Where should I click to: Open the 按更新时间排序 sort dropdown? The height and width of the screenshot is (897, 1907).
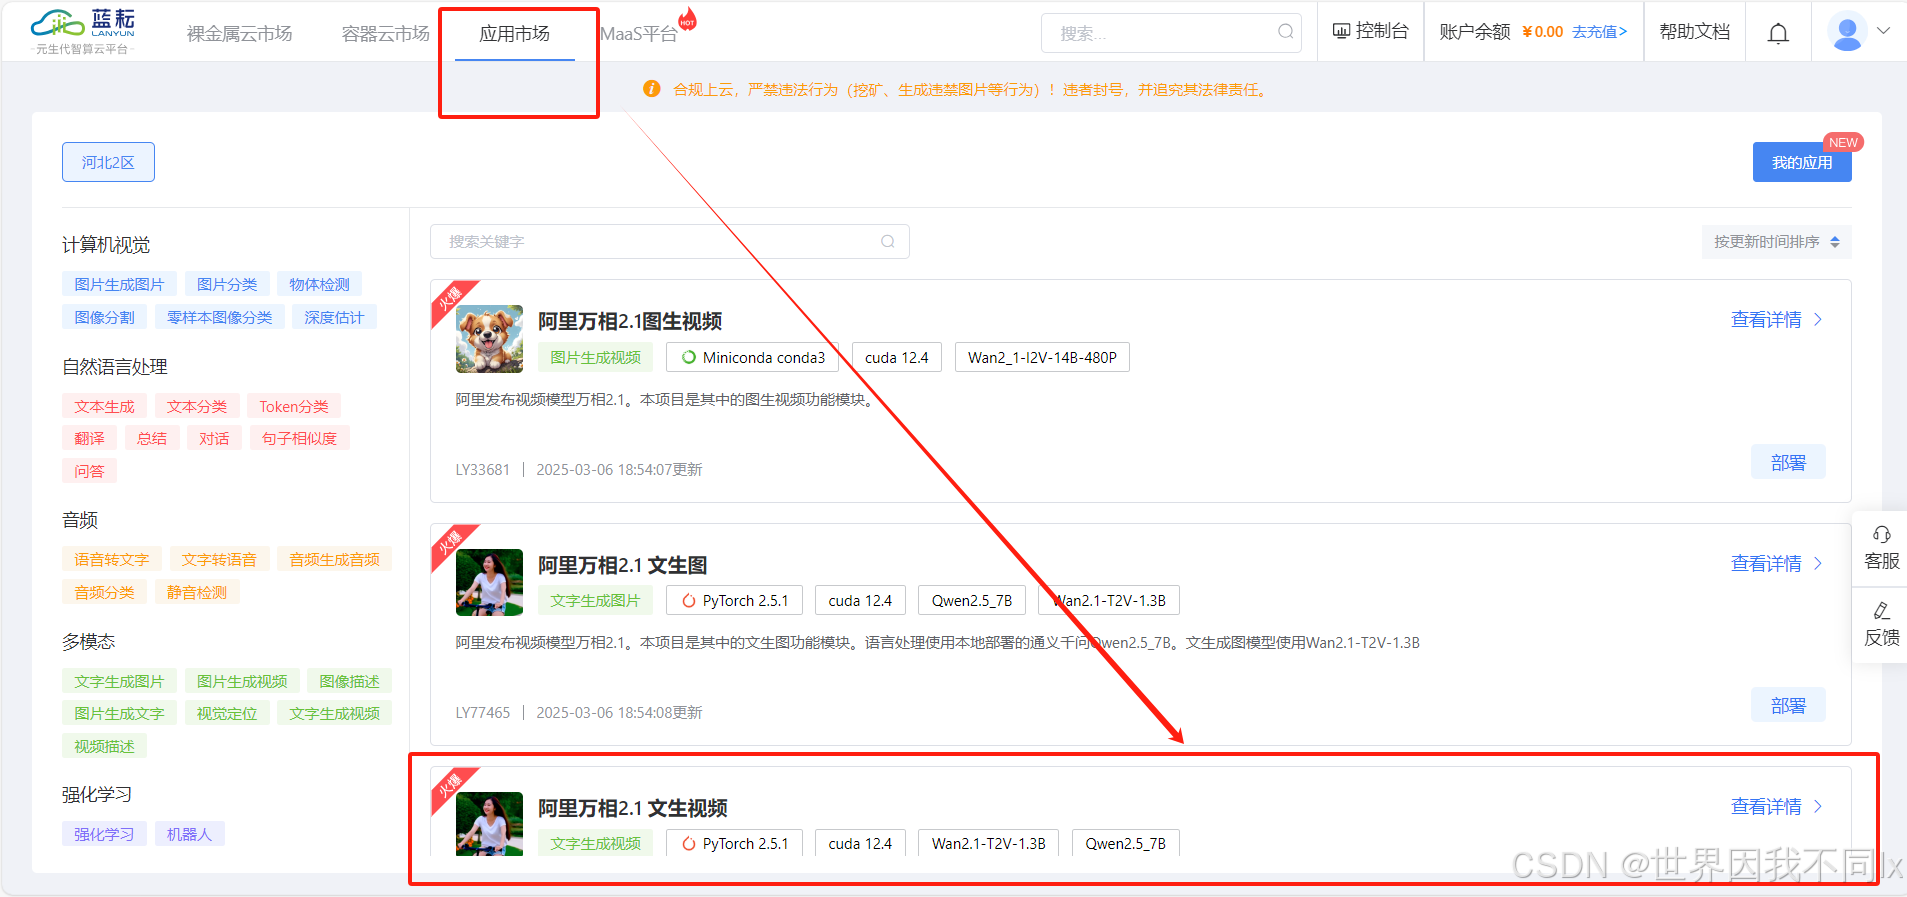click(1776, 242)
